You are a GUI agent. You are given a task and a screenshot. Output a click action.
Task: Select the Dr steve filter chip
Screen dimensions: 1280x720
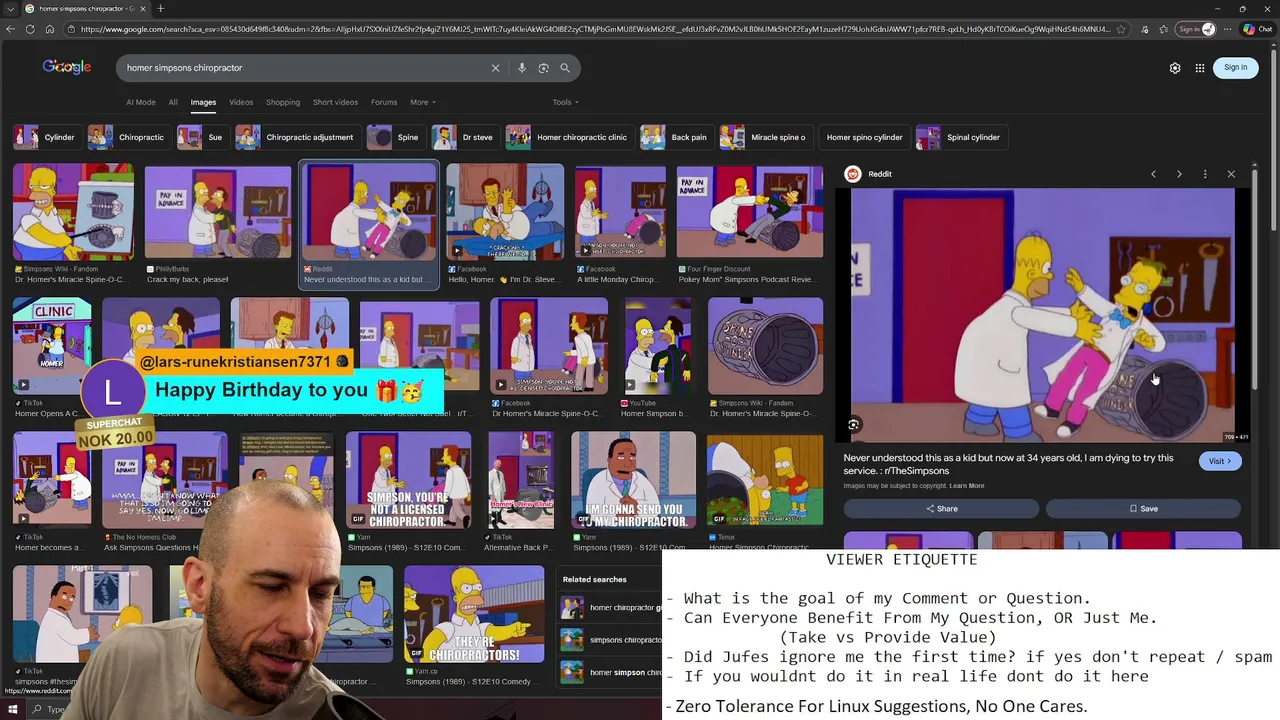click(465, 137)
